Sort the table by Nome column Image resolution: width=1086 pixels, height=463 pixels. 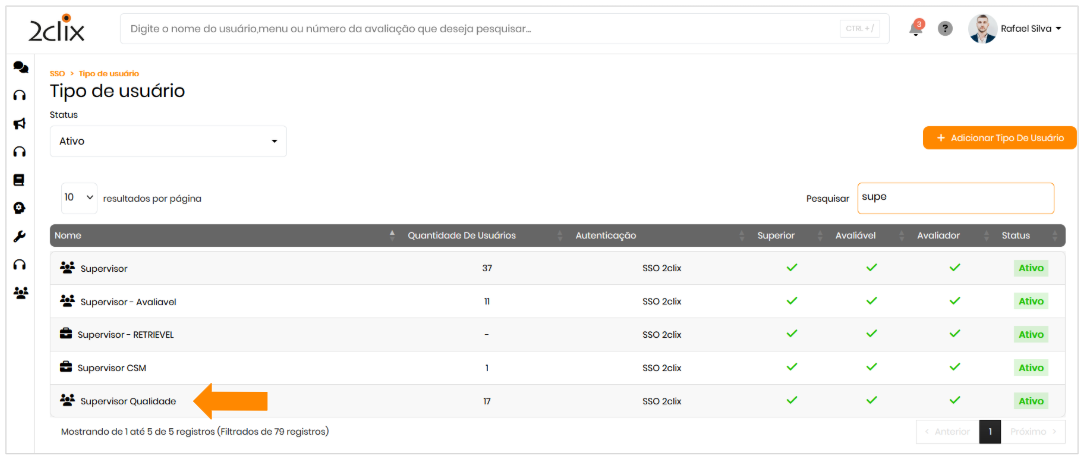click(222, 235)
